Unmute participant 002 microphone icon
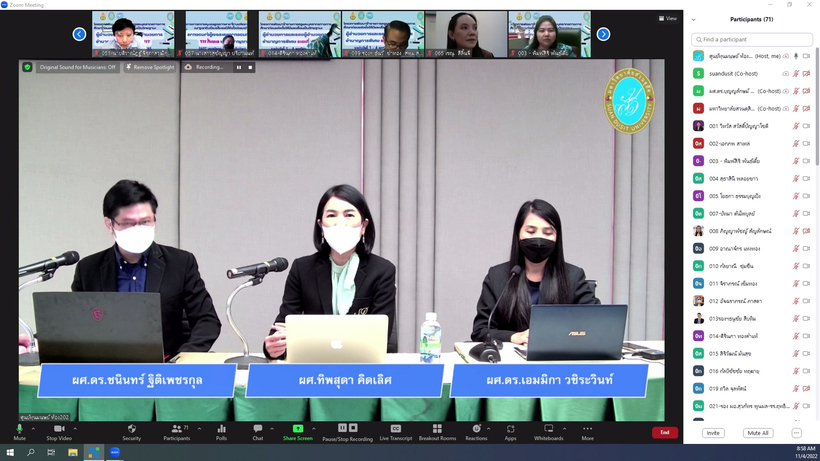The width and height of the screenshot is (820, 461). click(796, 143)
